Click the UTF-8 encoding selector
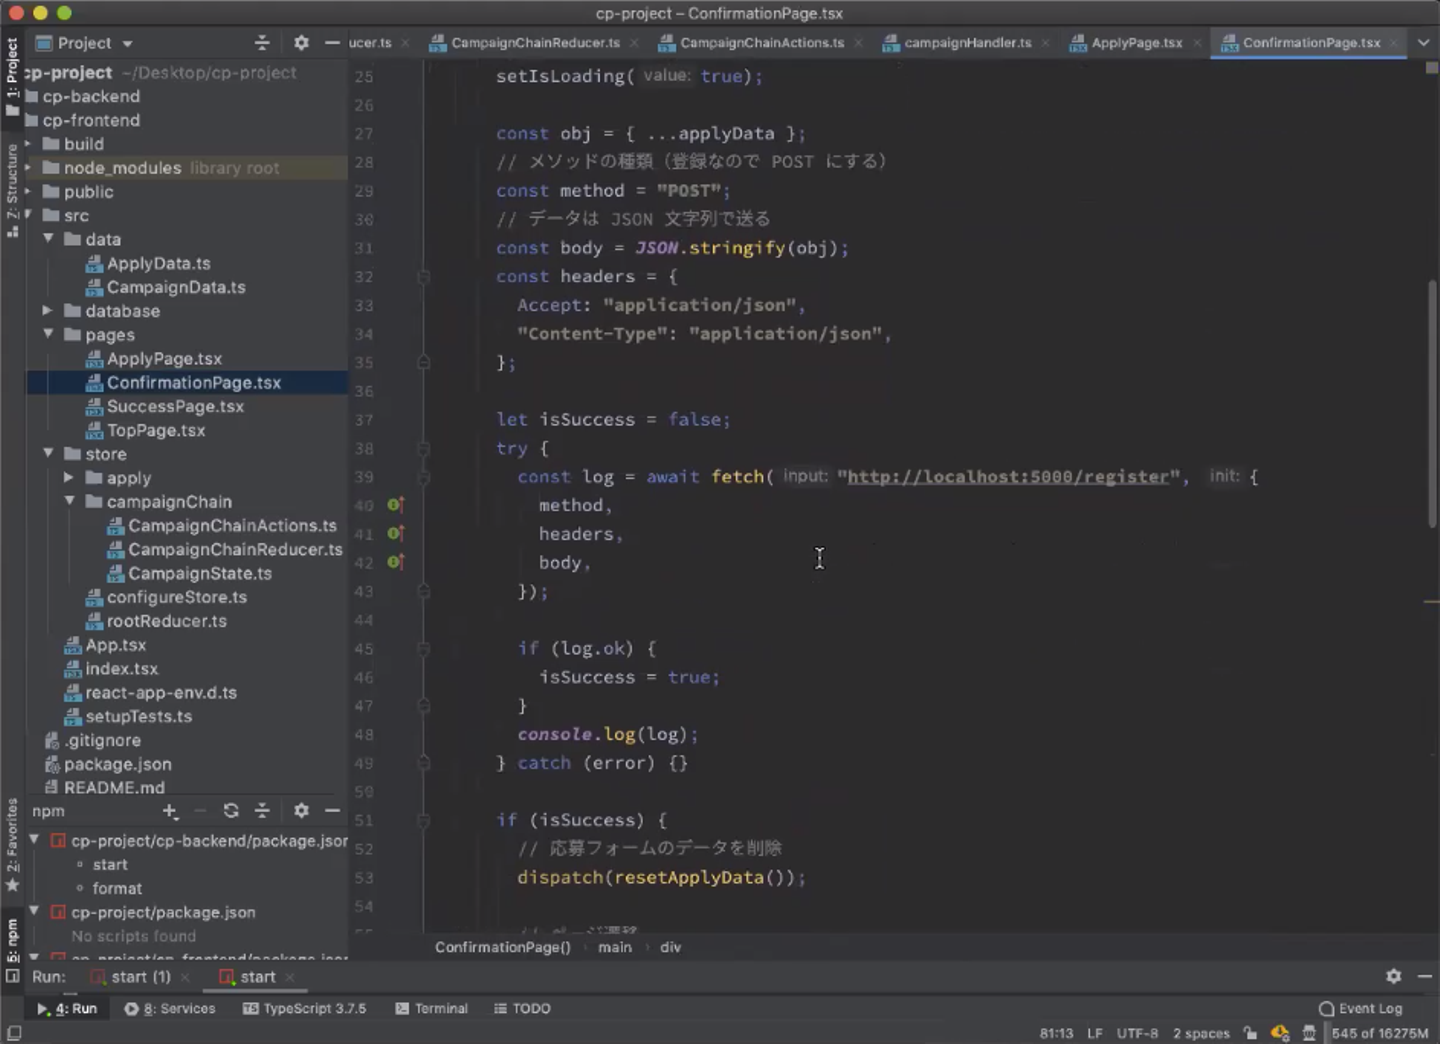This screenshot has width=1440, height=1044. pos(1136,1033)
